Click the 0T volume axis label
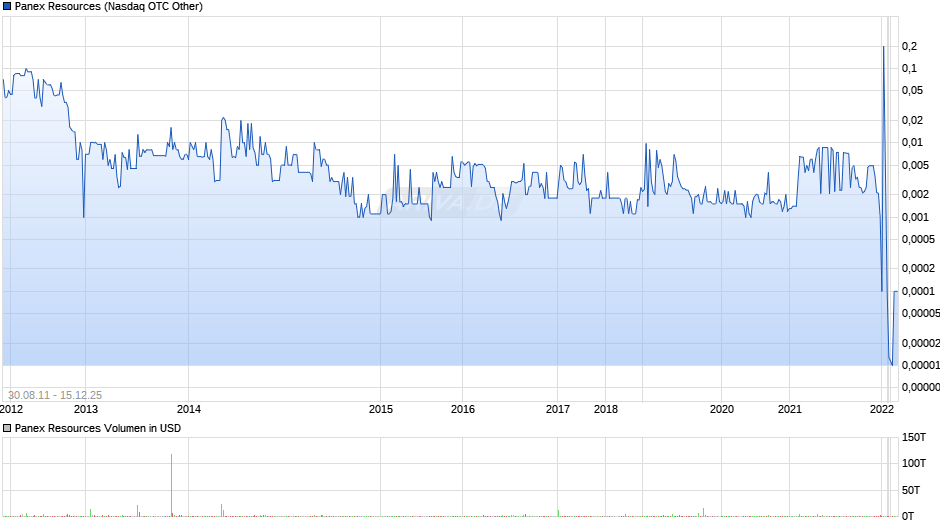The height and width of the screenshot is (526, 940). click(908, 516)
